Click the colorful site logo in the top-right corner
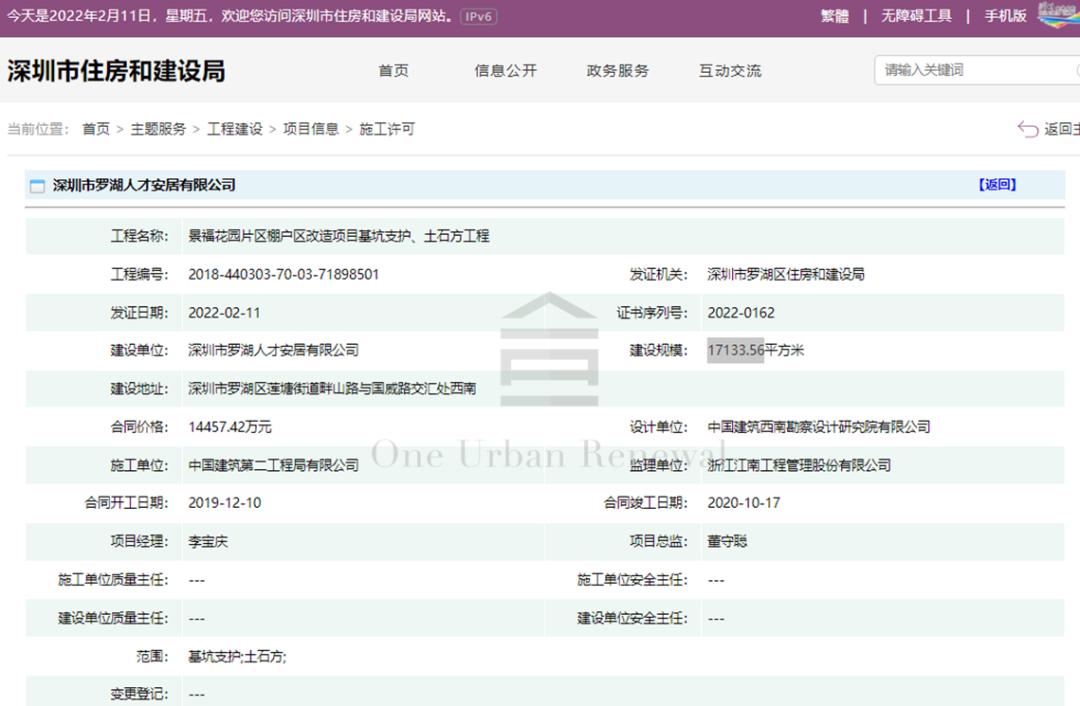This screenshot has width=1080, height=706. coord(1058,16)
